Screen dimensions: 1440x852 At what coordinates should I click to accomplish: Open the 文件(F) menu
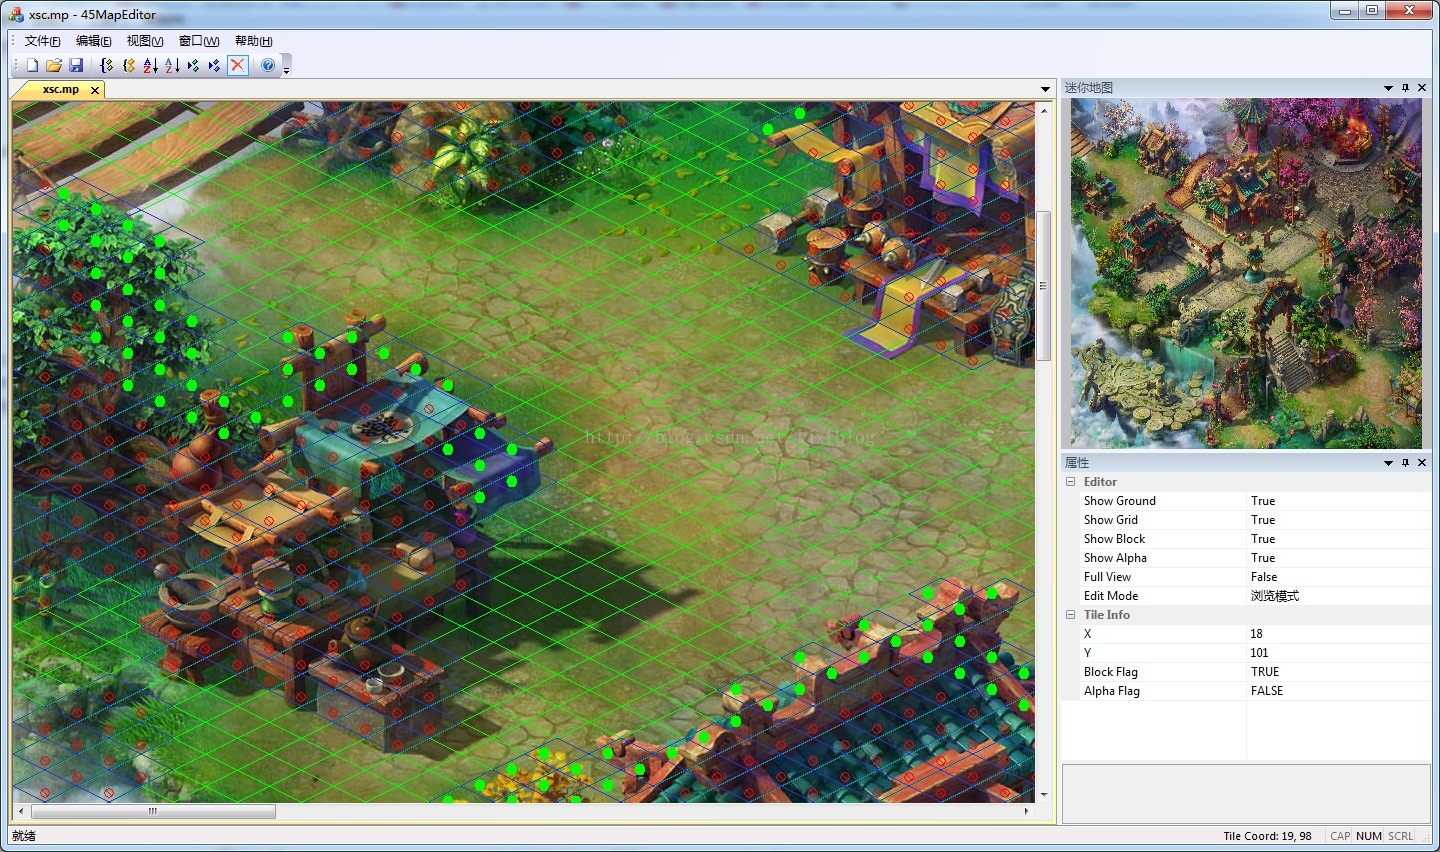tap(42, 41)
